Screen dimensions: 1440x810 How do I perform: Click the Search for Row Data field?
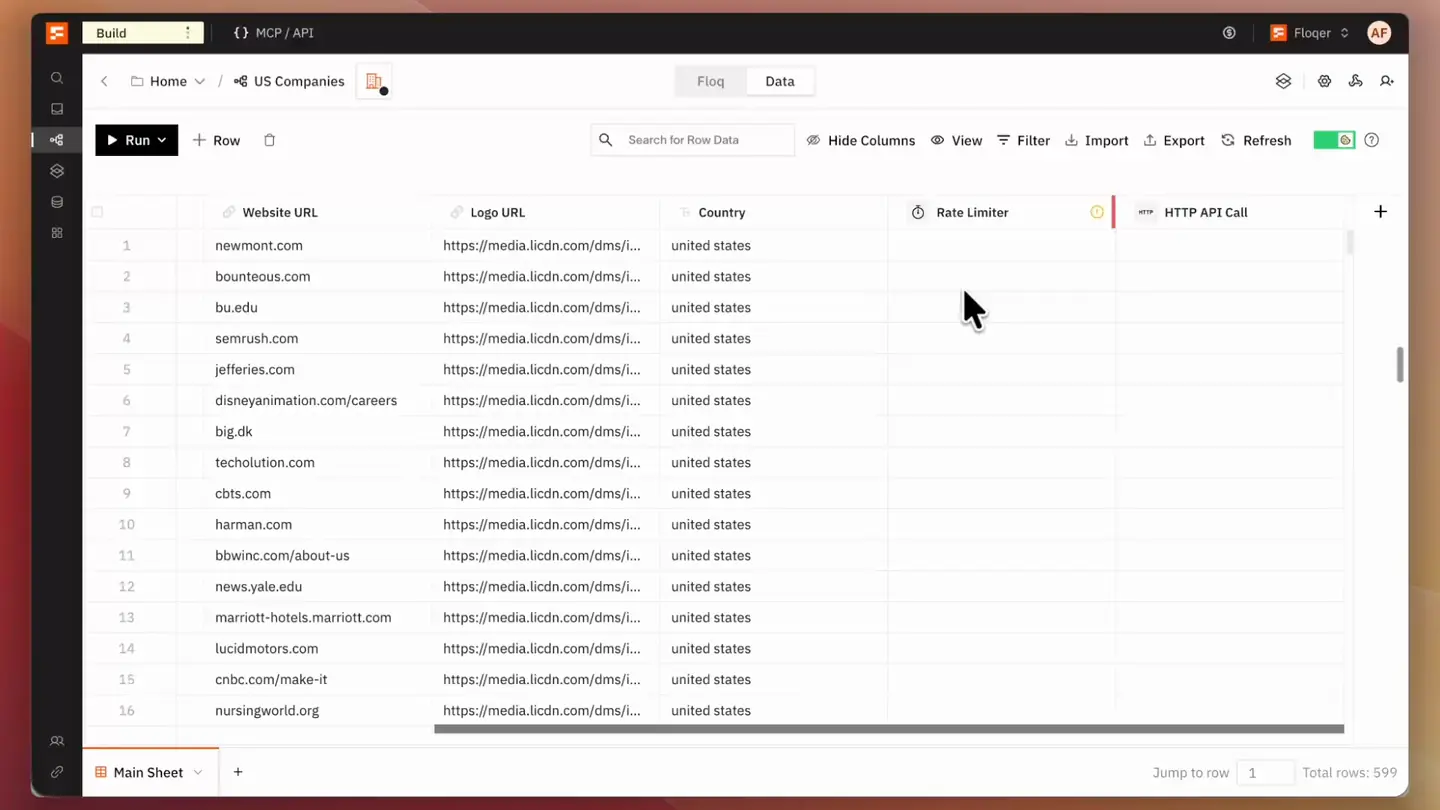pyautogui.click(x=693, y=140)
